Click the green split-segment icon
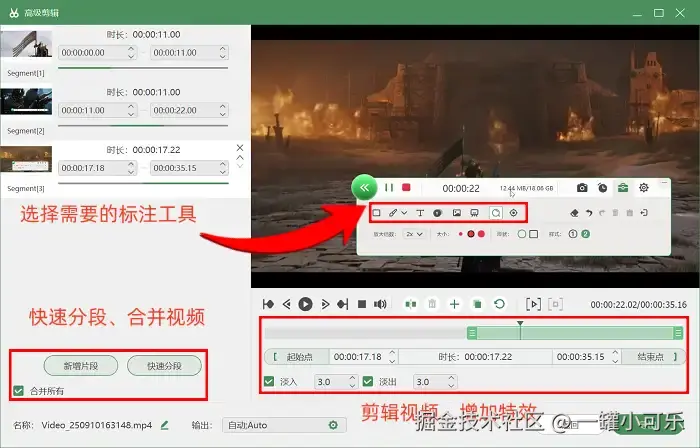The image size is (700, 448). [411, 304]
